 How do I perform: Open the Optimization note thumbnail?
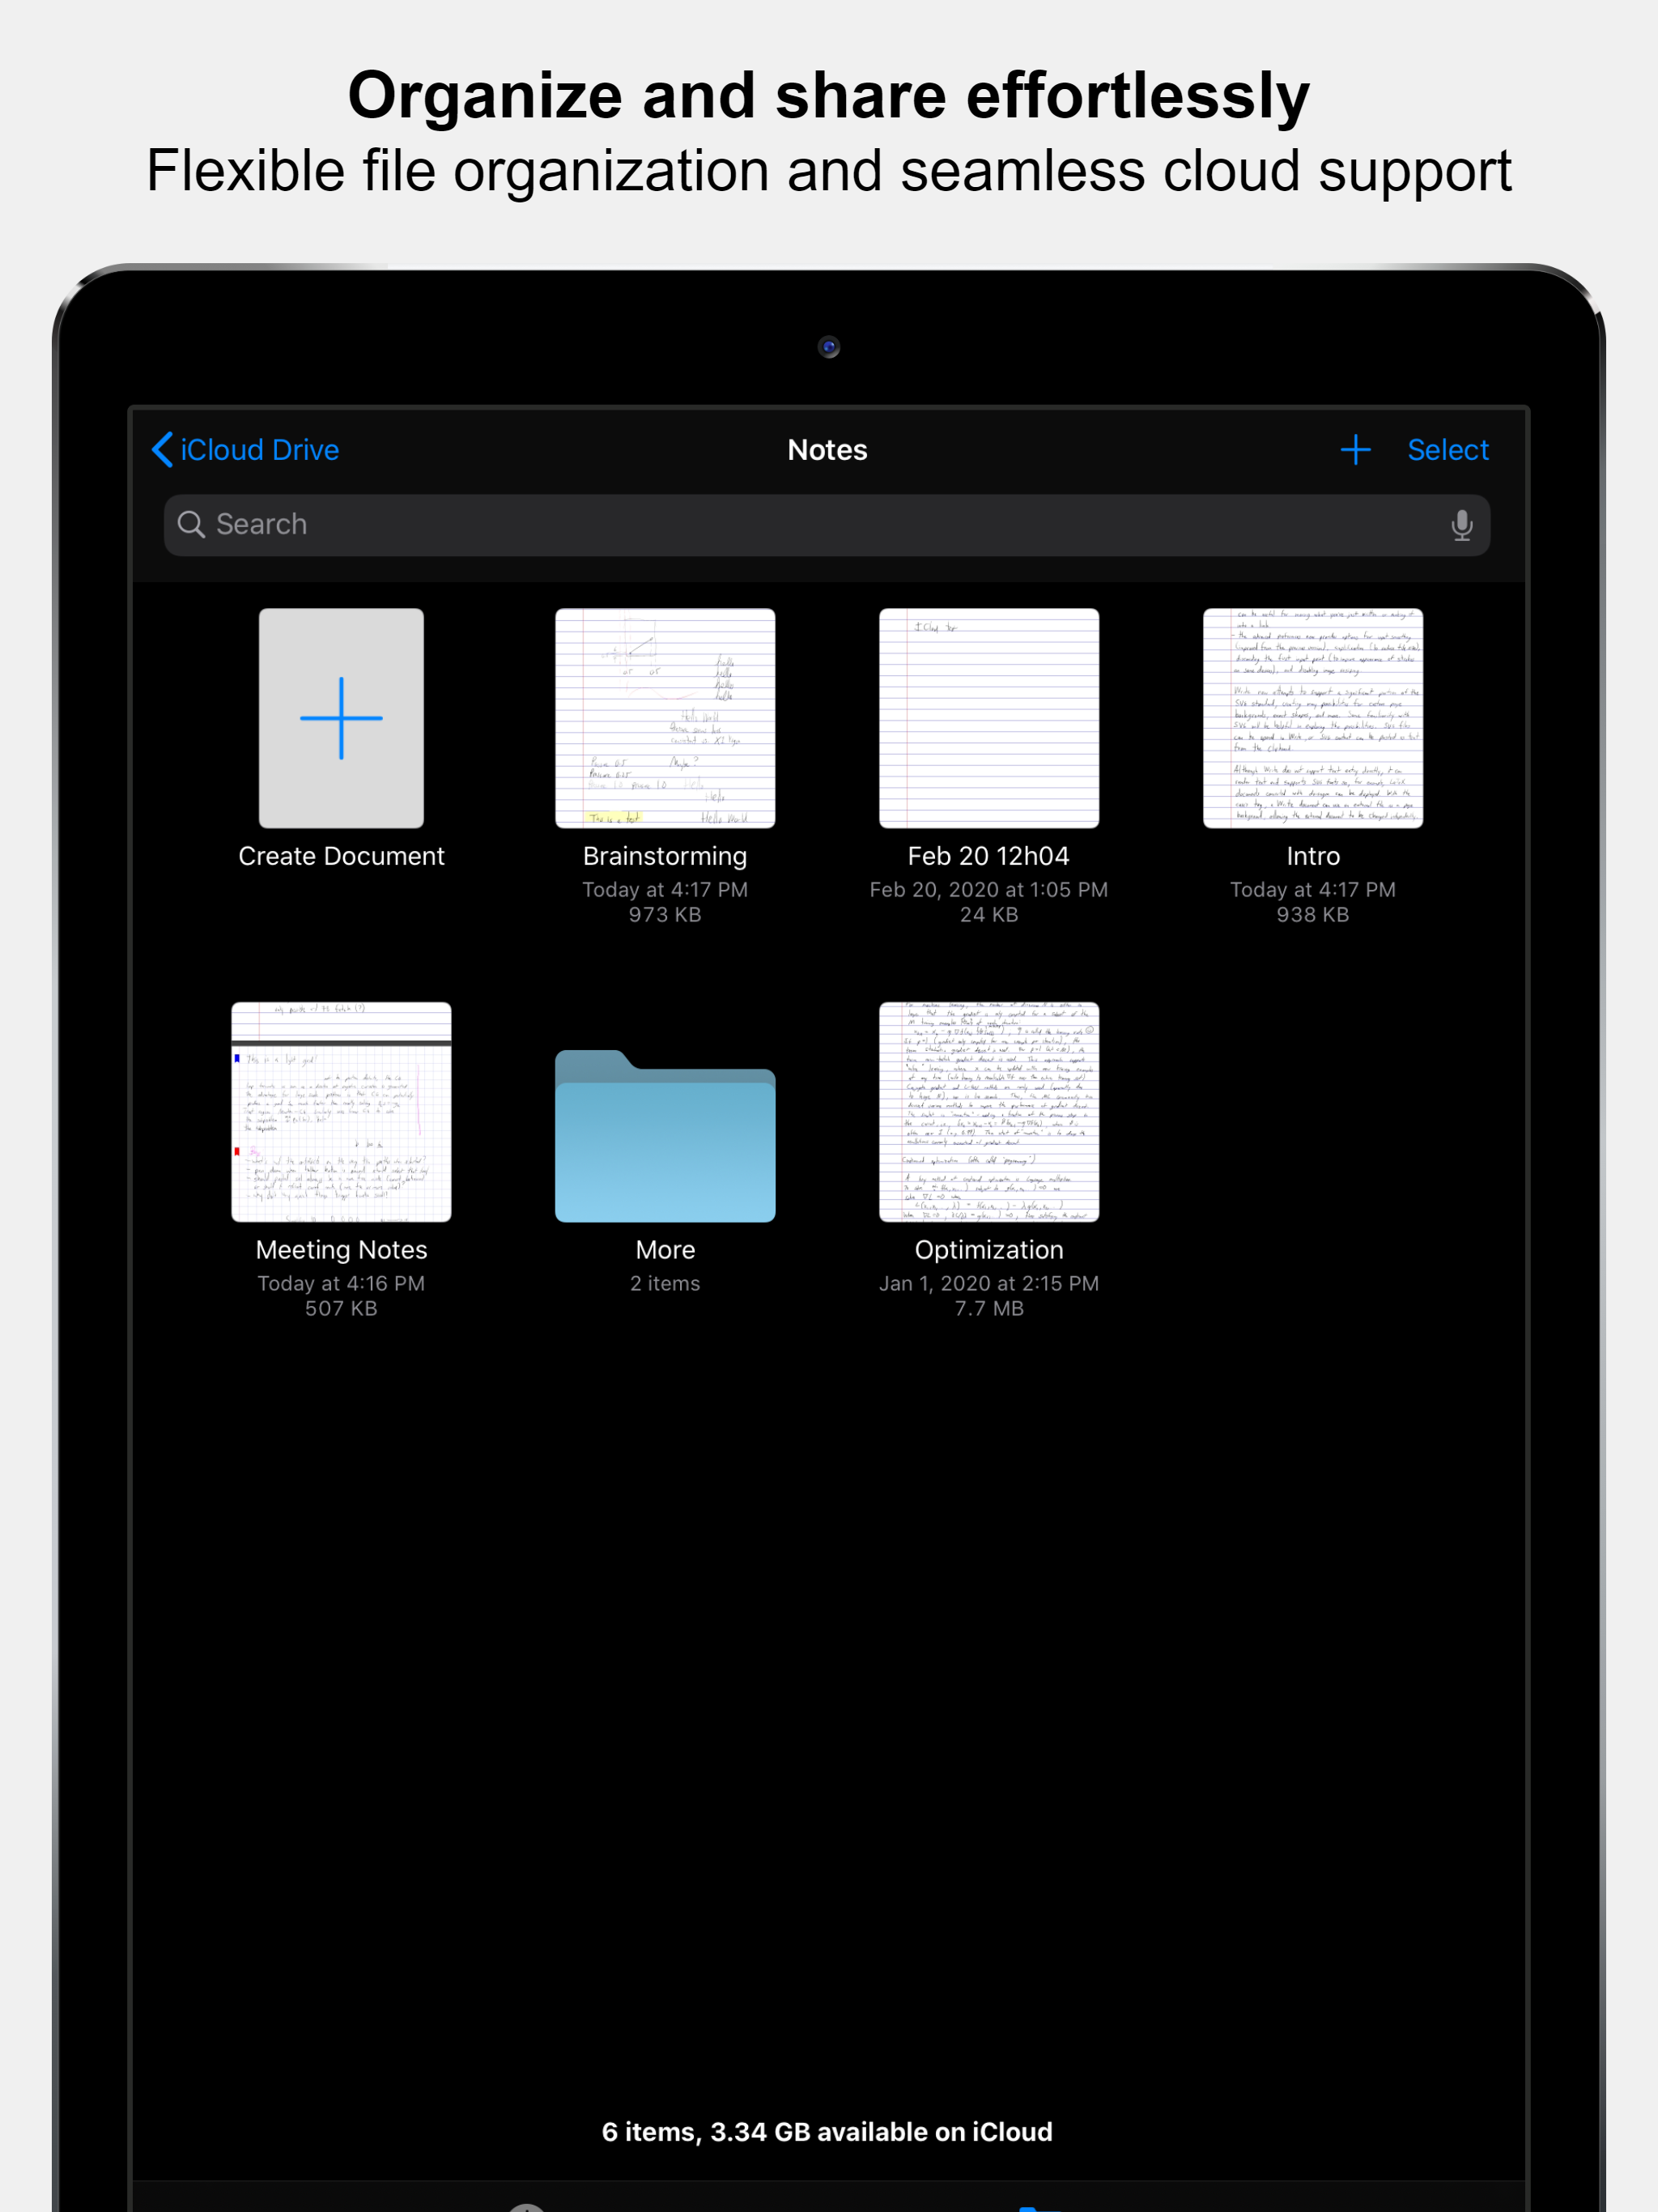988,1111
